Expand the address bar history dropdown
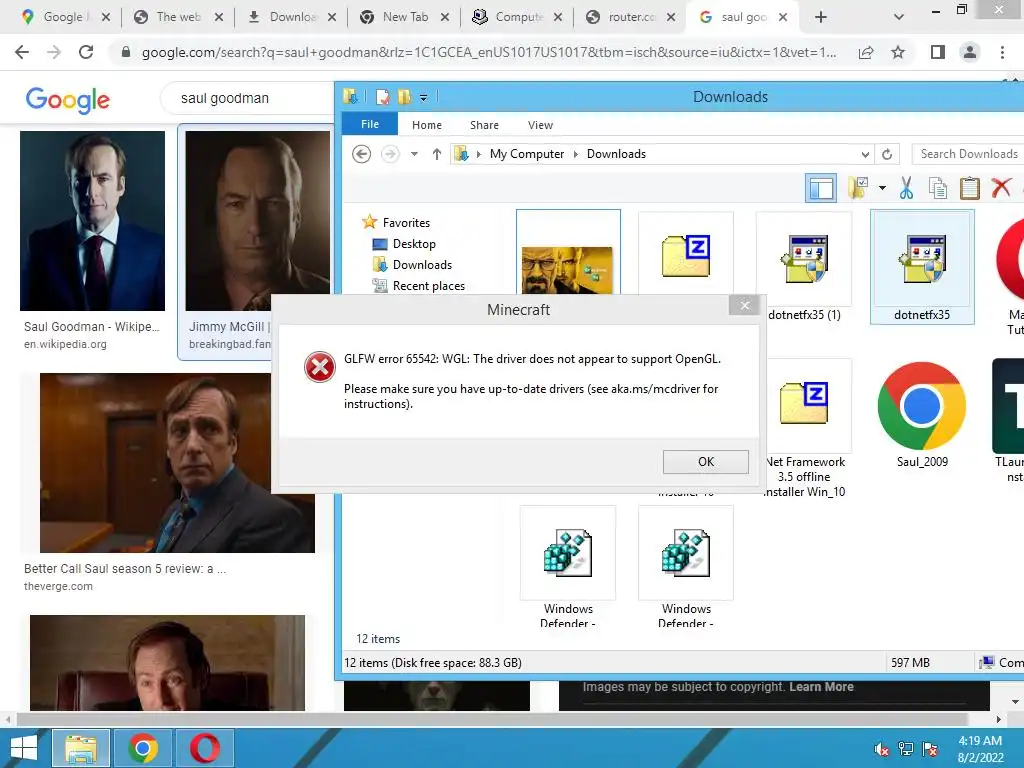 [865, 154]
